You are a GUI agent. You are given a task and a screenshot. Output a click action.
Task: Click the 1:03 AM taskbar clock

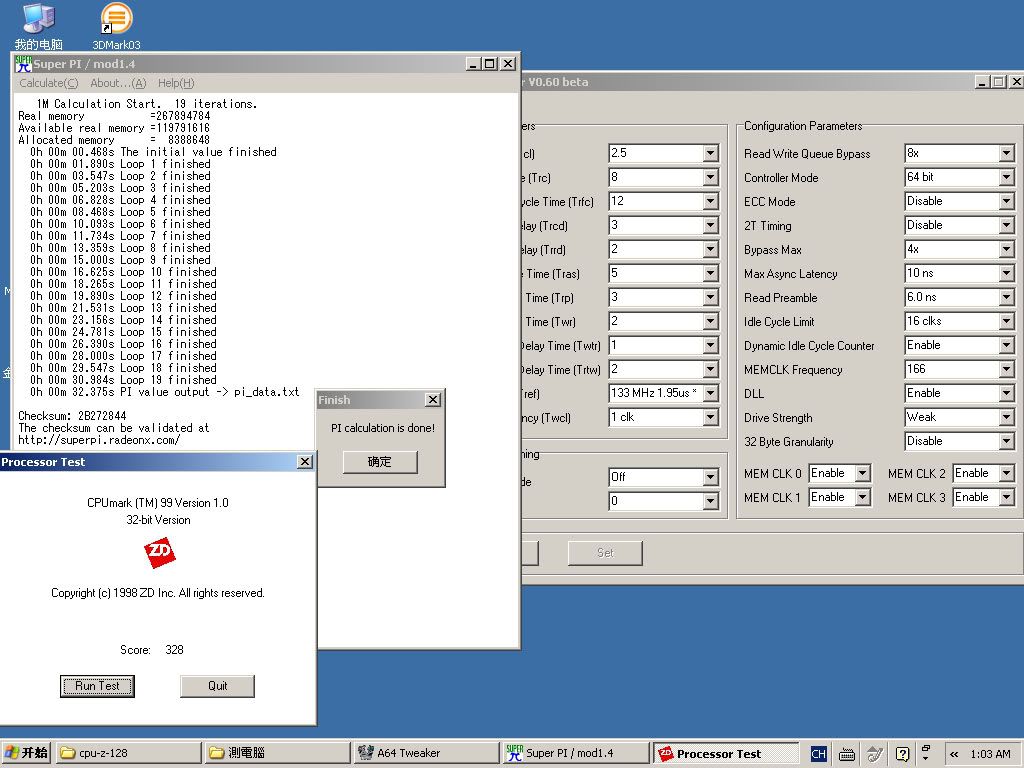(x=990, y=754)
